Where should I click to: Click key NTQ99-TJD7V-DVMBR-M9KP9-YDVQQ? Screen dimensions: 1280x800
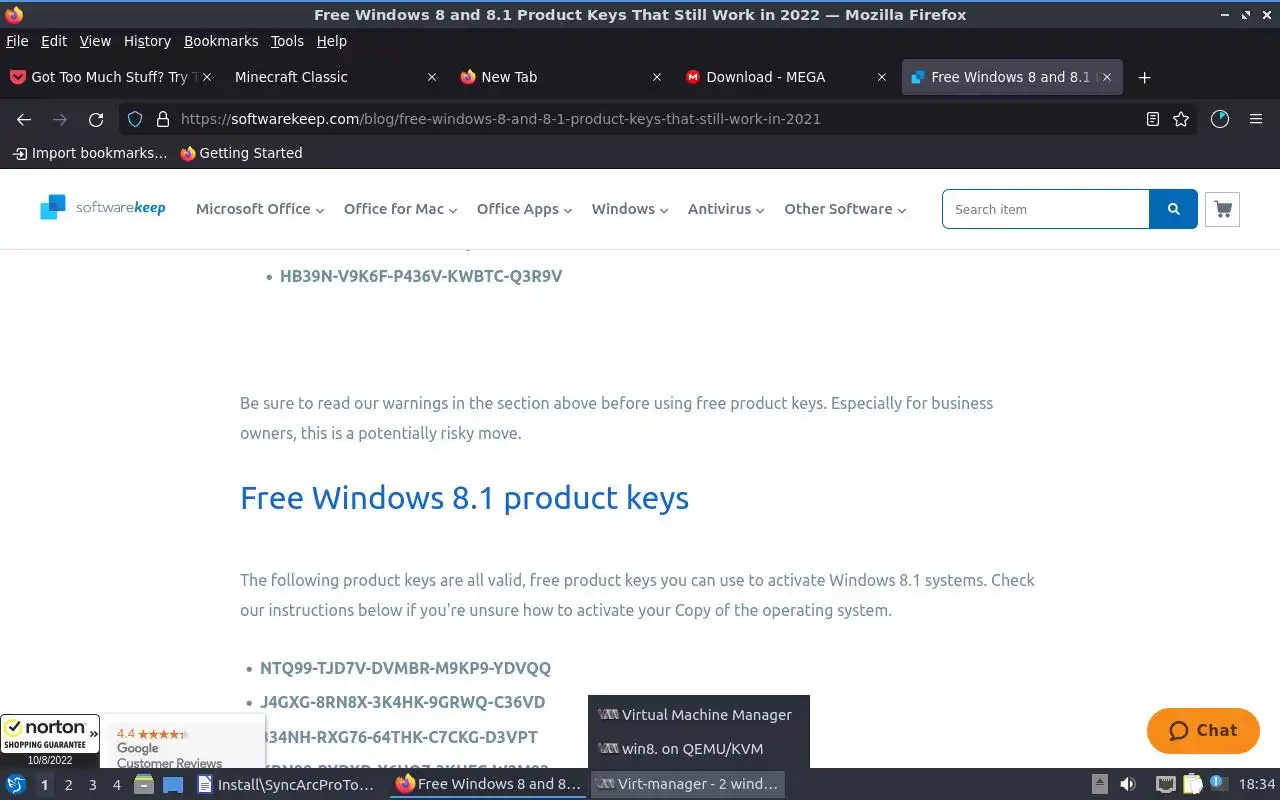tap(405, 668)
